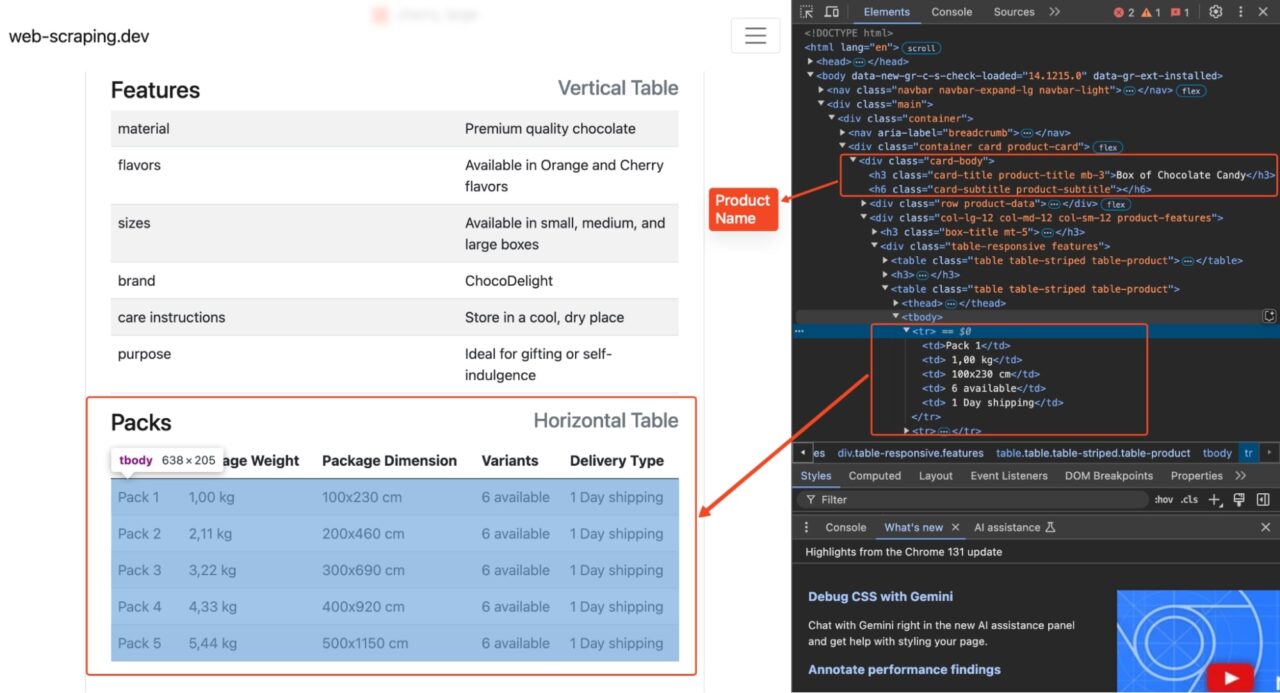Screen dimensions: 1280x693
Task: Expand the nav navbar element
Action: (822, 89)
